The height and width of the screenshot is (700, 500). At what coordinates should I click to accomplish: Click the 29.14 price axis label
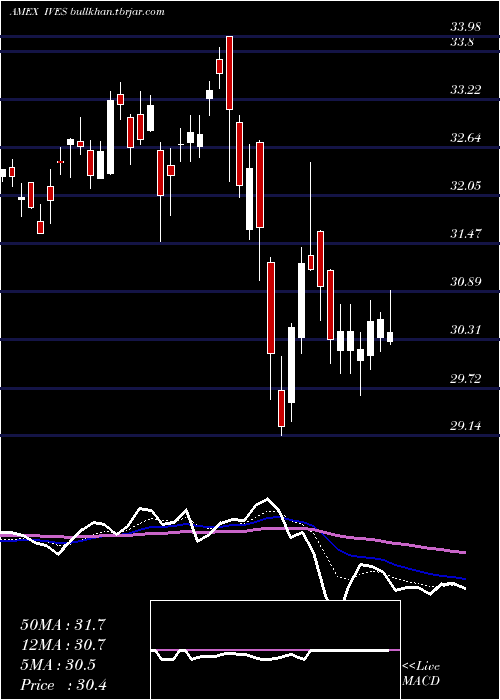[466, 426]
